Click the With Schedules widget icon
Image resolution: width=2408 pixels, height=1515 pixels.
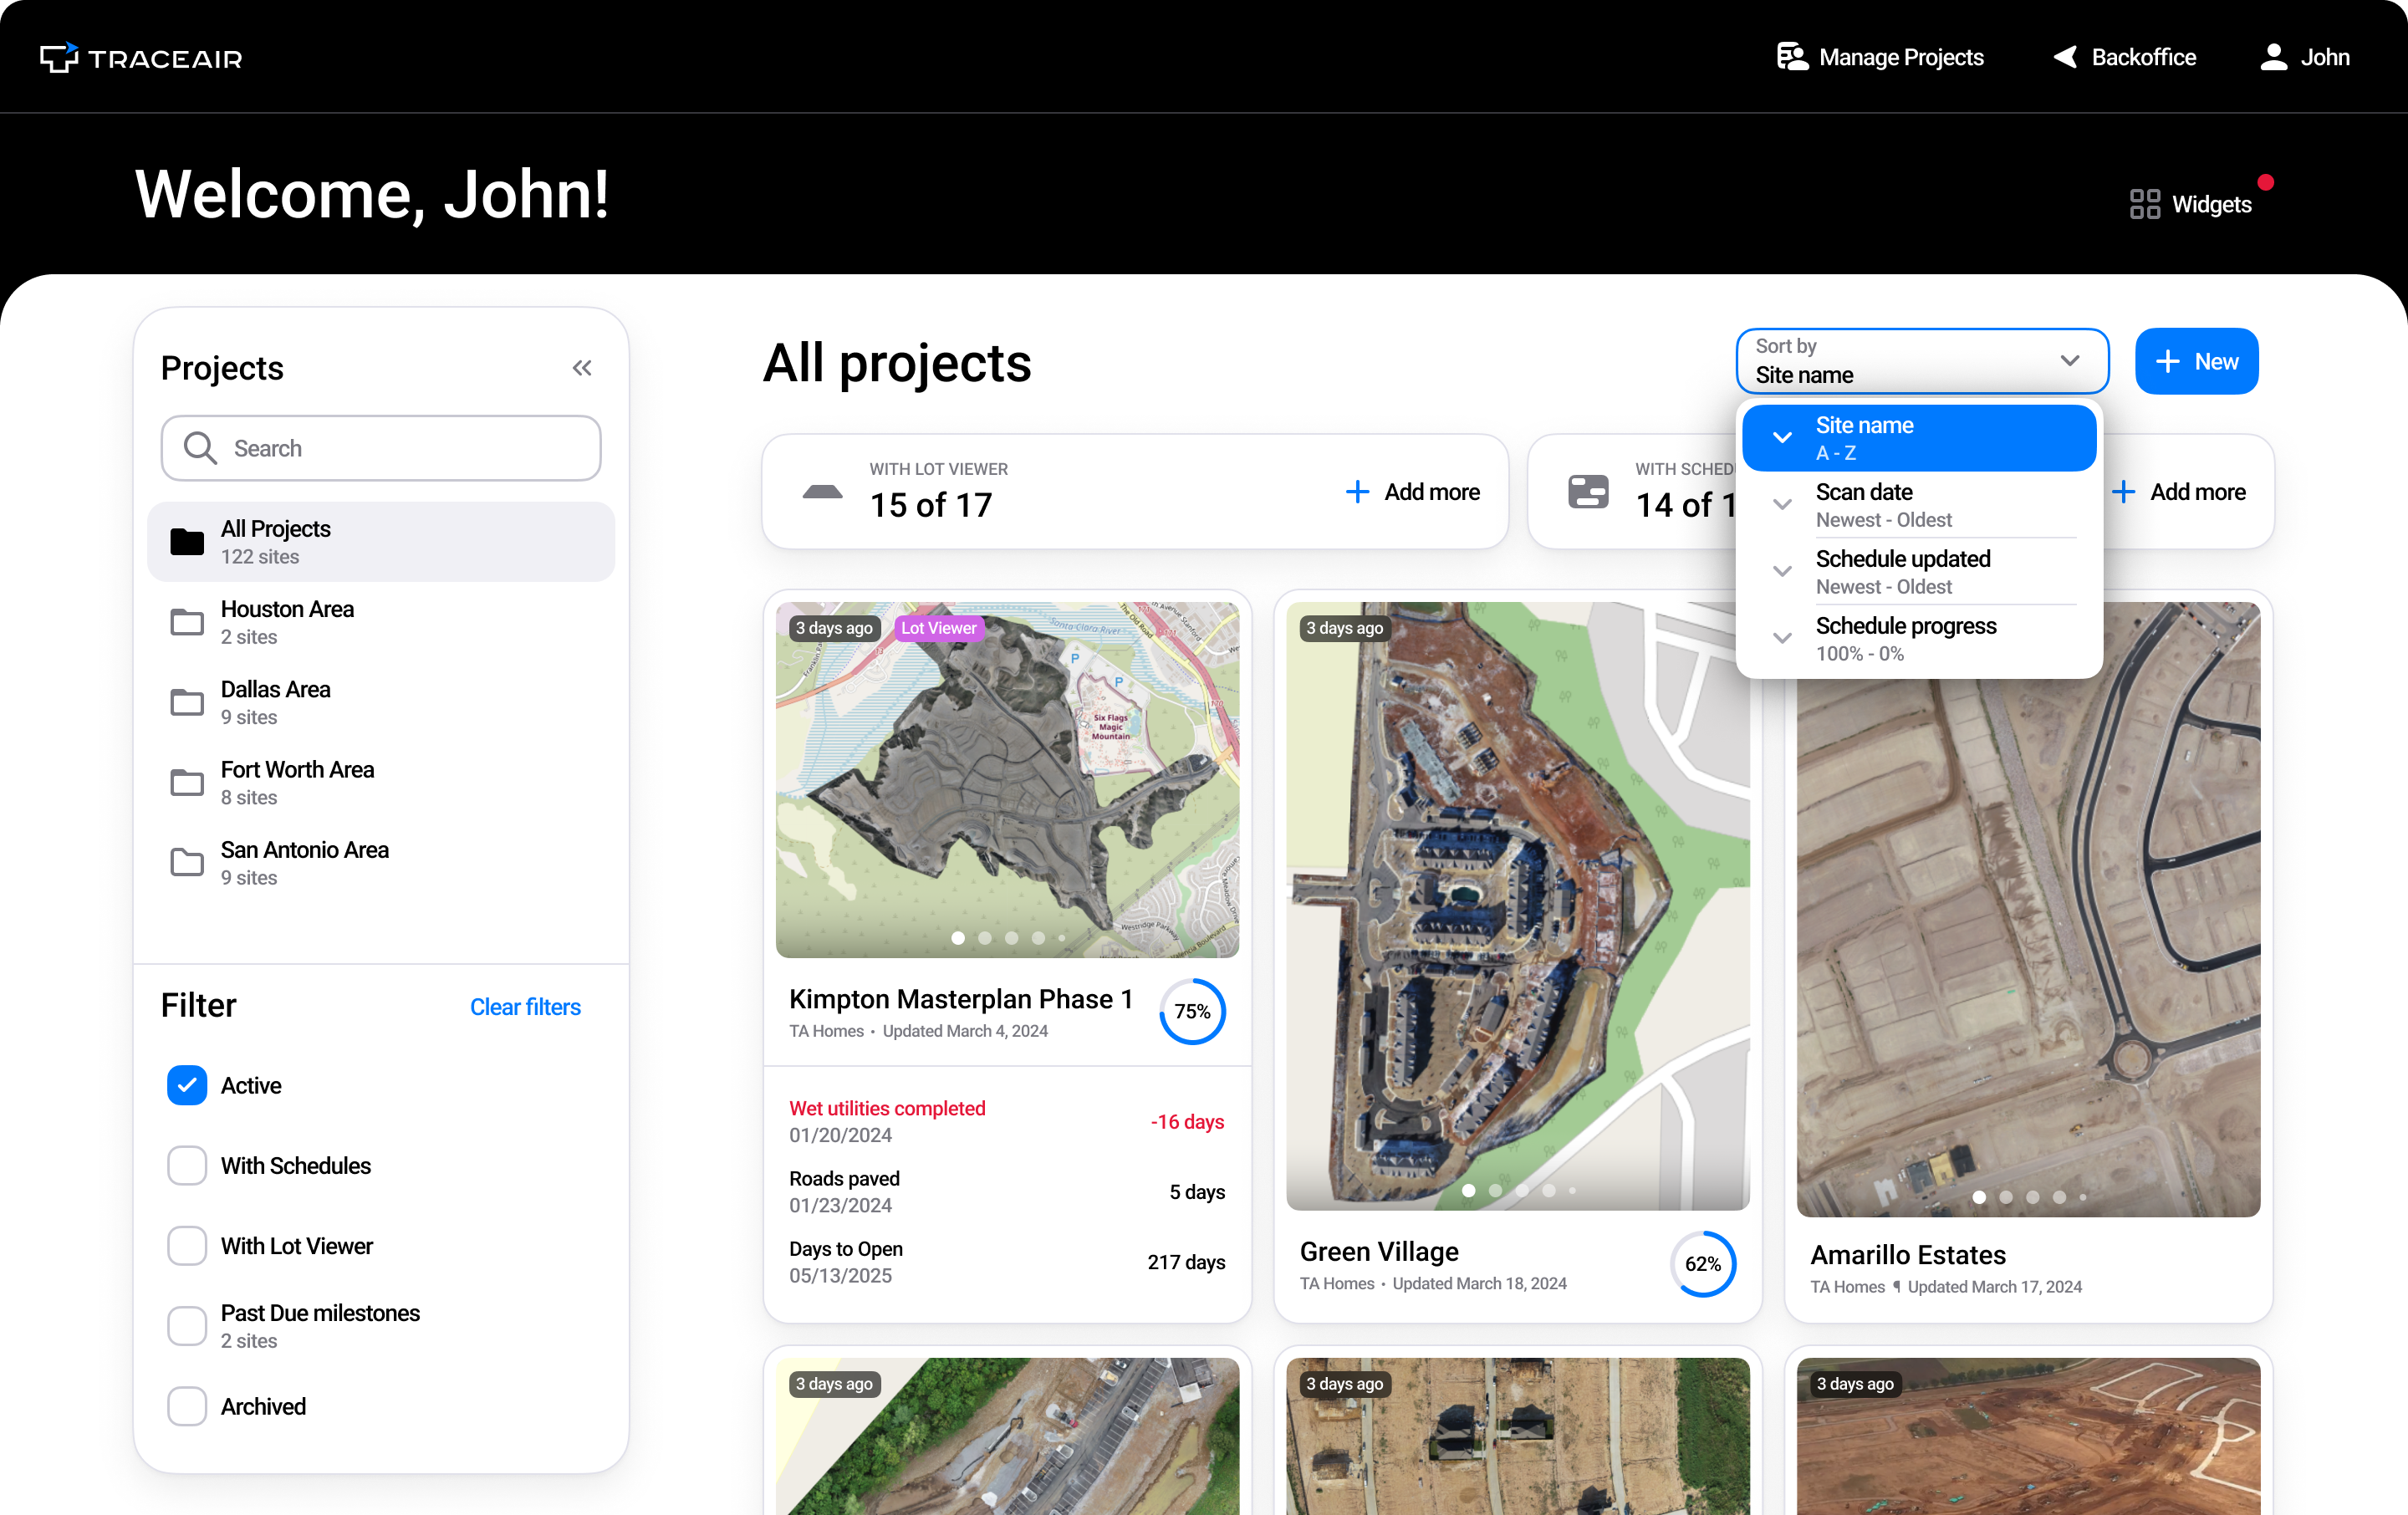(x=1588, y=492)
